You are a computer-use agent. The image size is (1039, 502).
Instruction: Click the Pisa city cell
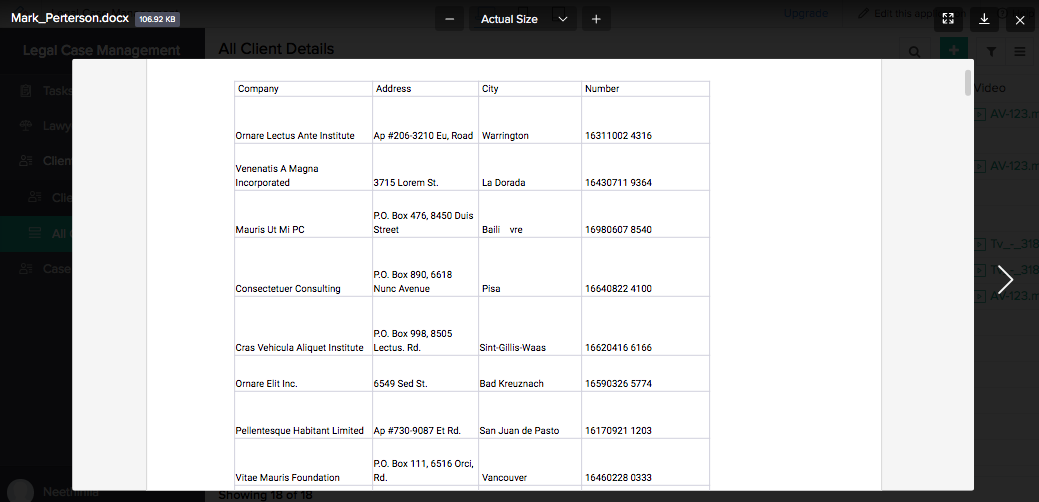[x=530, y=267]
